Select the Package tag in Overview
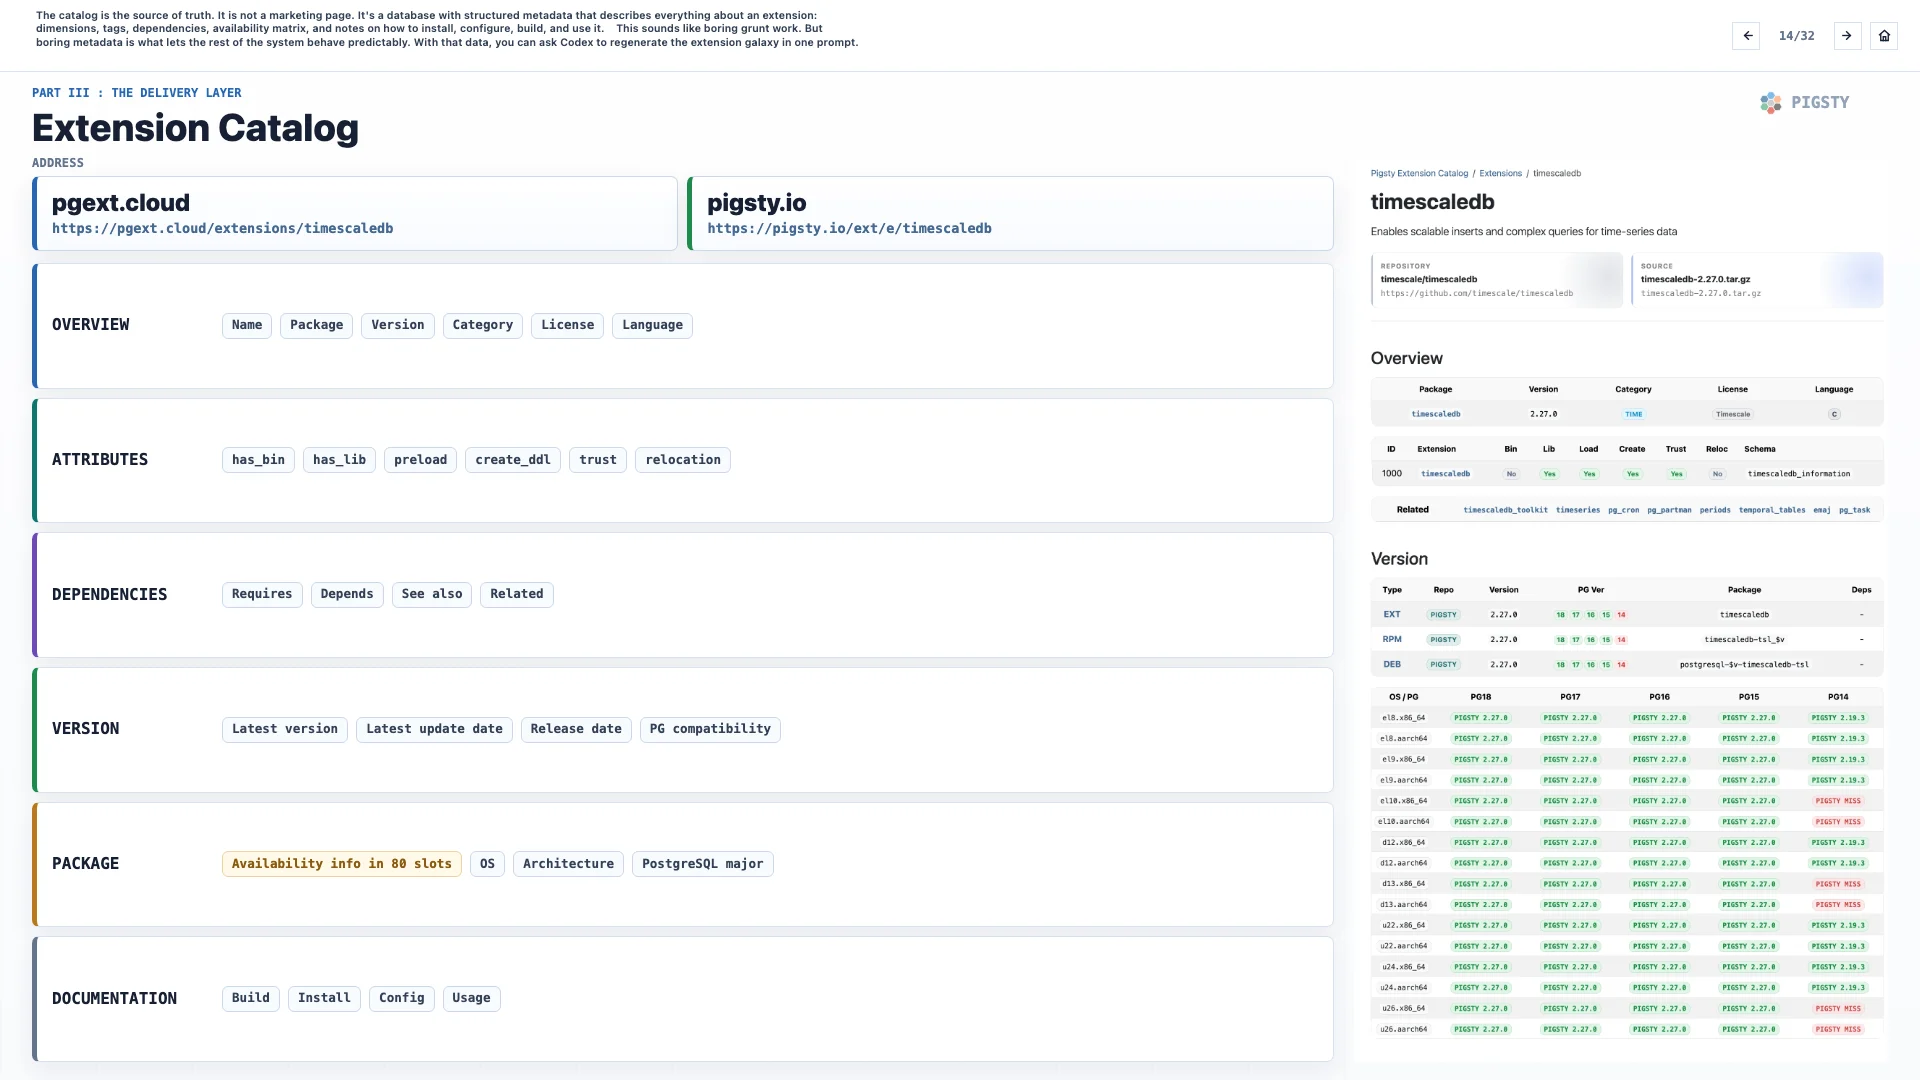1920x1080 pixels. 316,325
